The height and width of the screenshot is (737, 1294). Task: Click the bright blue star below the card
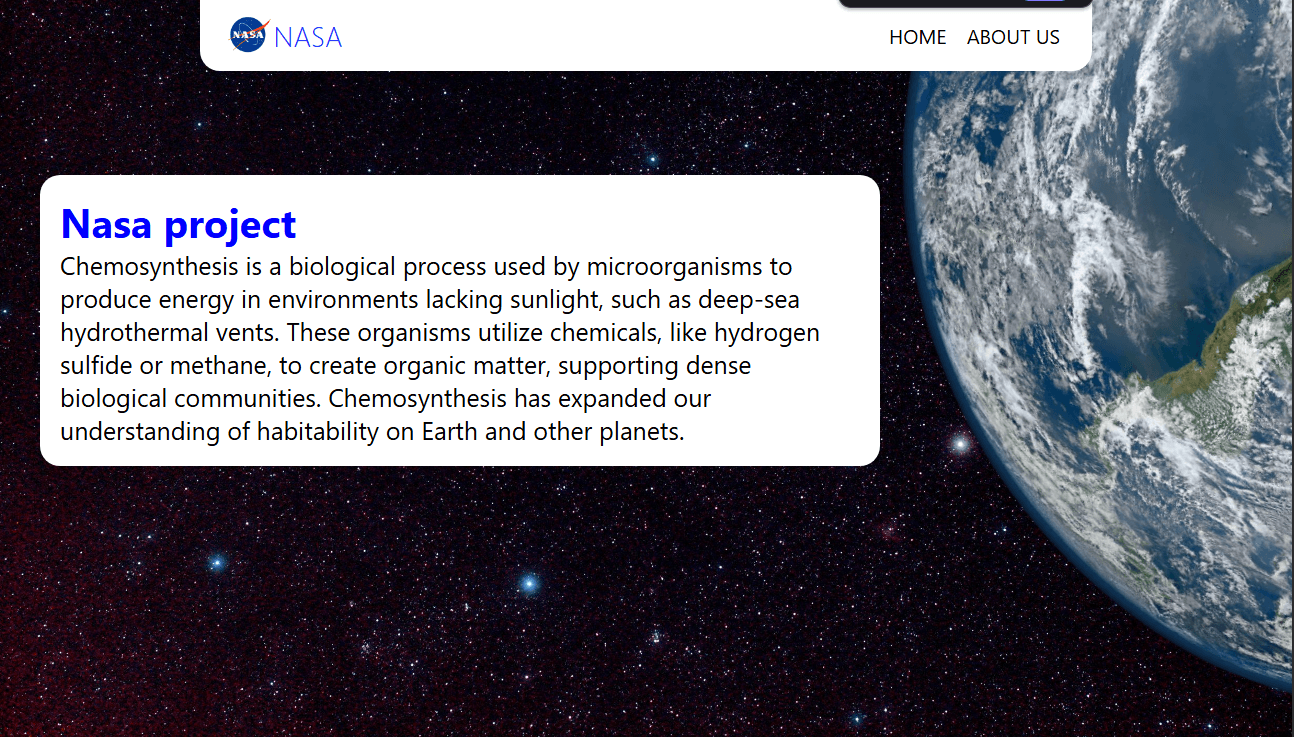530,583
